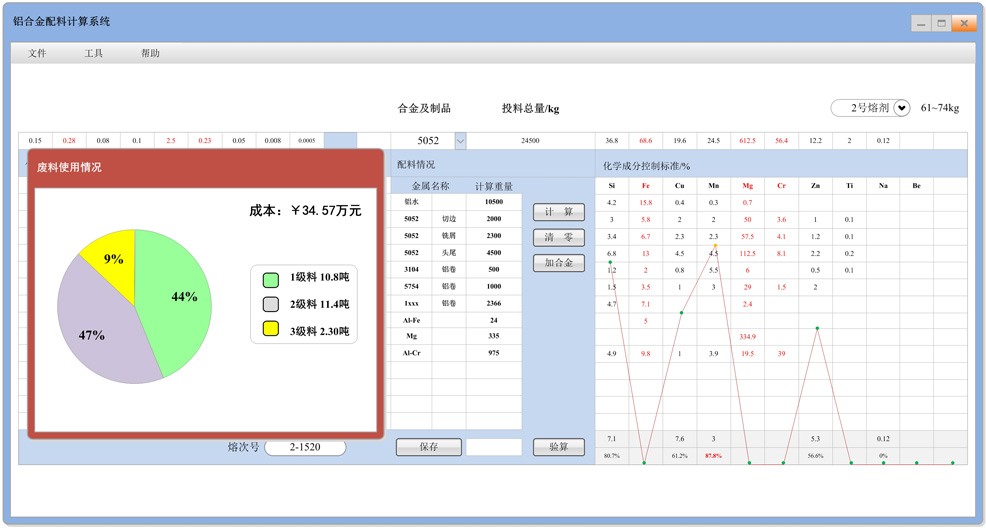Click the 熔次号 field showing 2-1520
986x528 pixels.
point(305,448)
